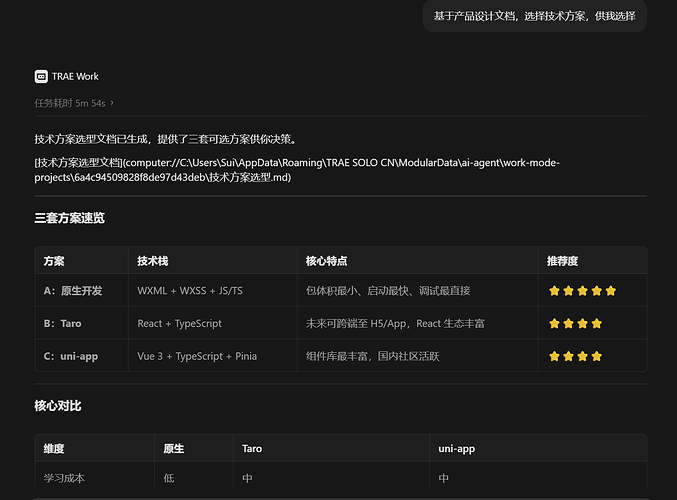Viewport: 677px width, 500px height.
Task: Click the 任务耗时 5m 54s label
Action: click(x=70, y=103)
